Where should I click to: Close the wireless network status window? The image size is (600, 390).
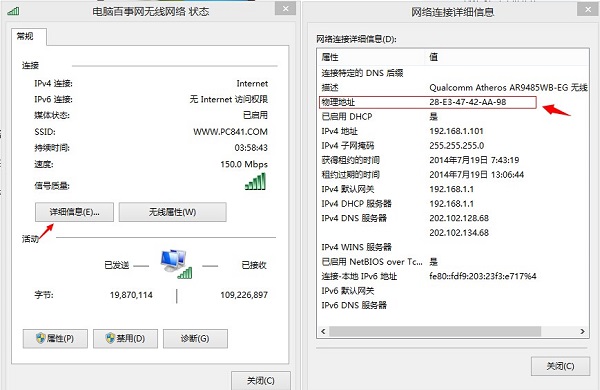[x=285, y=8]
